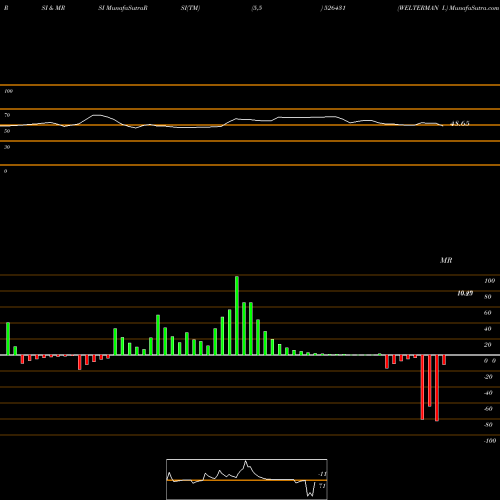500x500 pixels.
Task: Click the RSI value label 48.65
Action: [x=460, y=123]
